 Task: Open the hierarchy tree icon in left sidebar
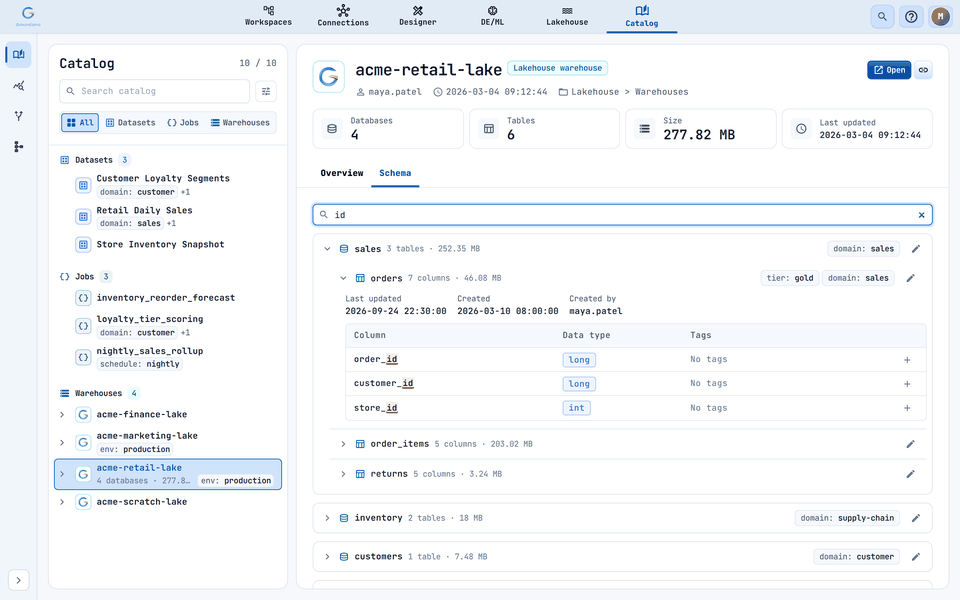18,146
